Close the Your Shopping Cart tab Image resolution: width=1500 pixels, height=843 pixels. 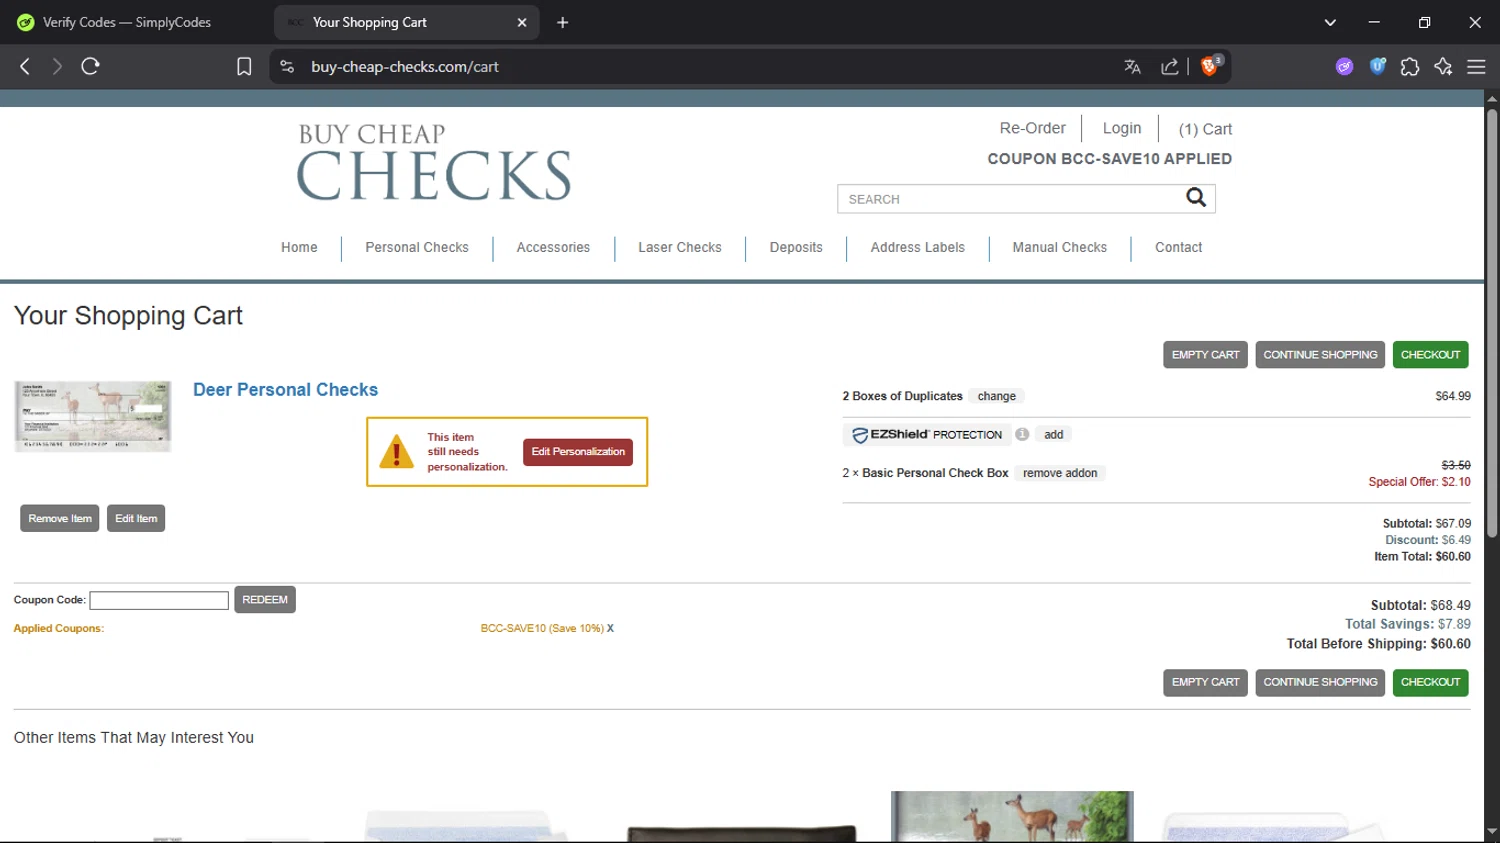[x=522, y=22]
